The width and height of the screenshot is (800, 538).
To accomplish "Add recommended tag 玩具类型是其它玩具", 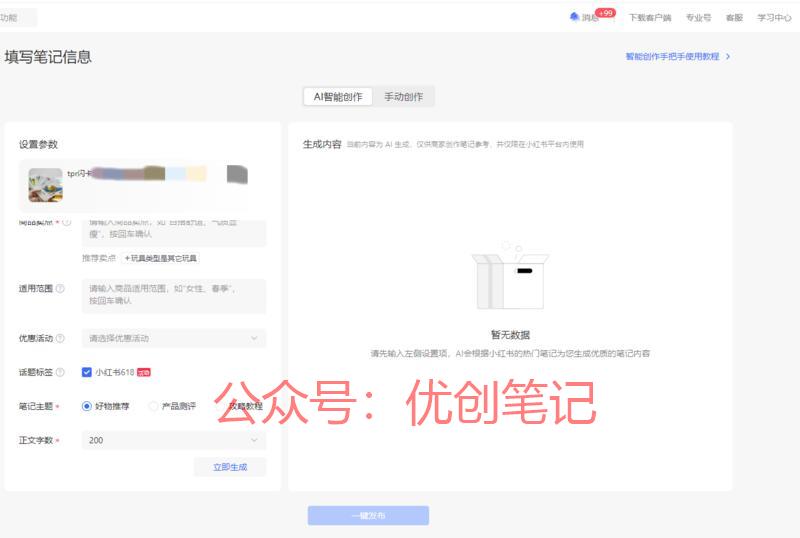I will (x=161, y=258).
